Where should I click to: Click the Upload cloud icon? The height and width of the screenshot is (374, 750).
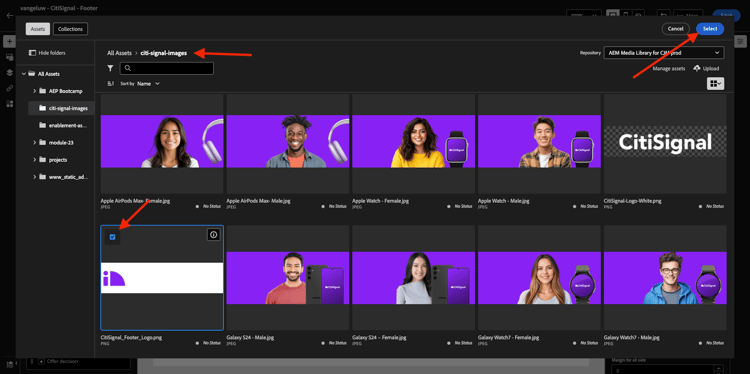click(696, 68)
